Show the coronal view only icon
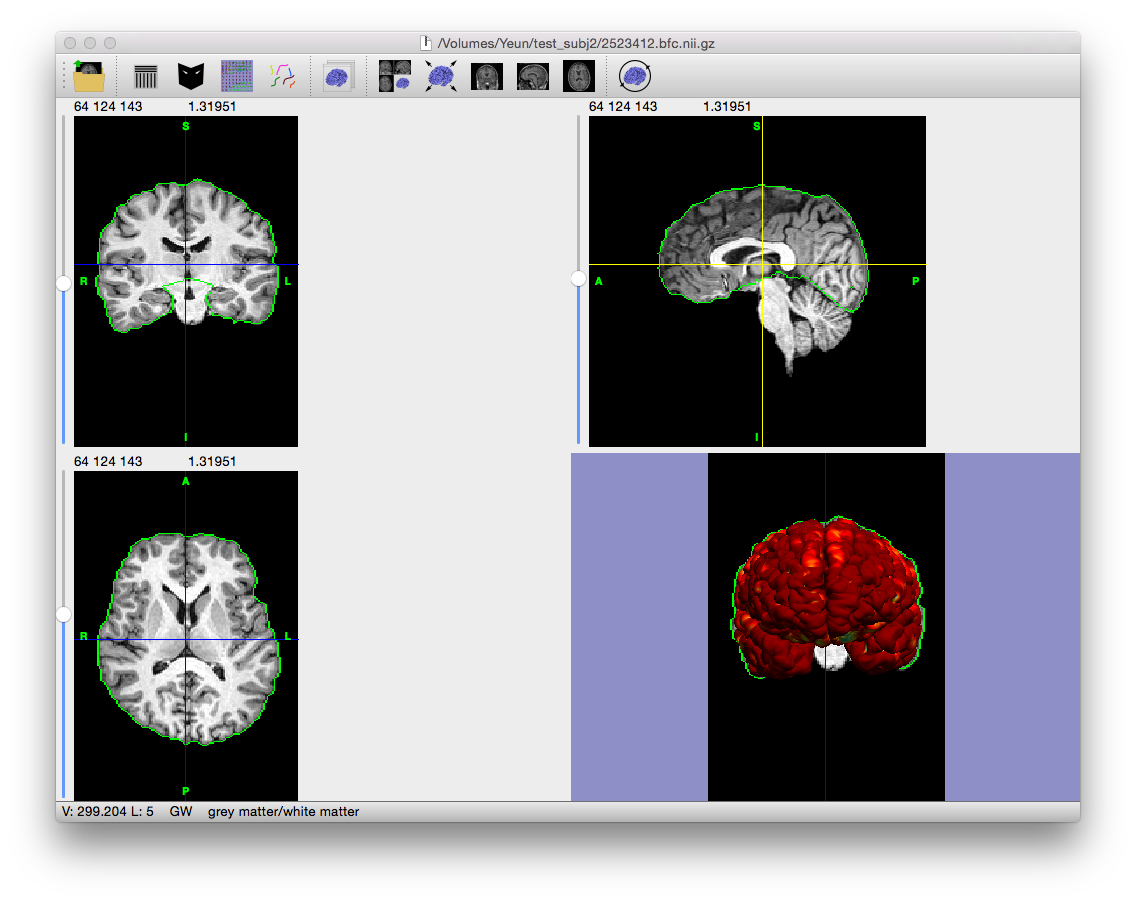Viewport: 1136px width, 902px height. click(x=487, y=76)
